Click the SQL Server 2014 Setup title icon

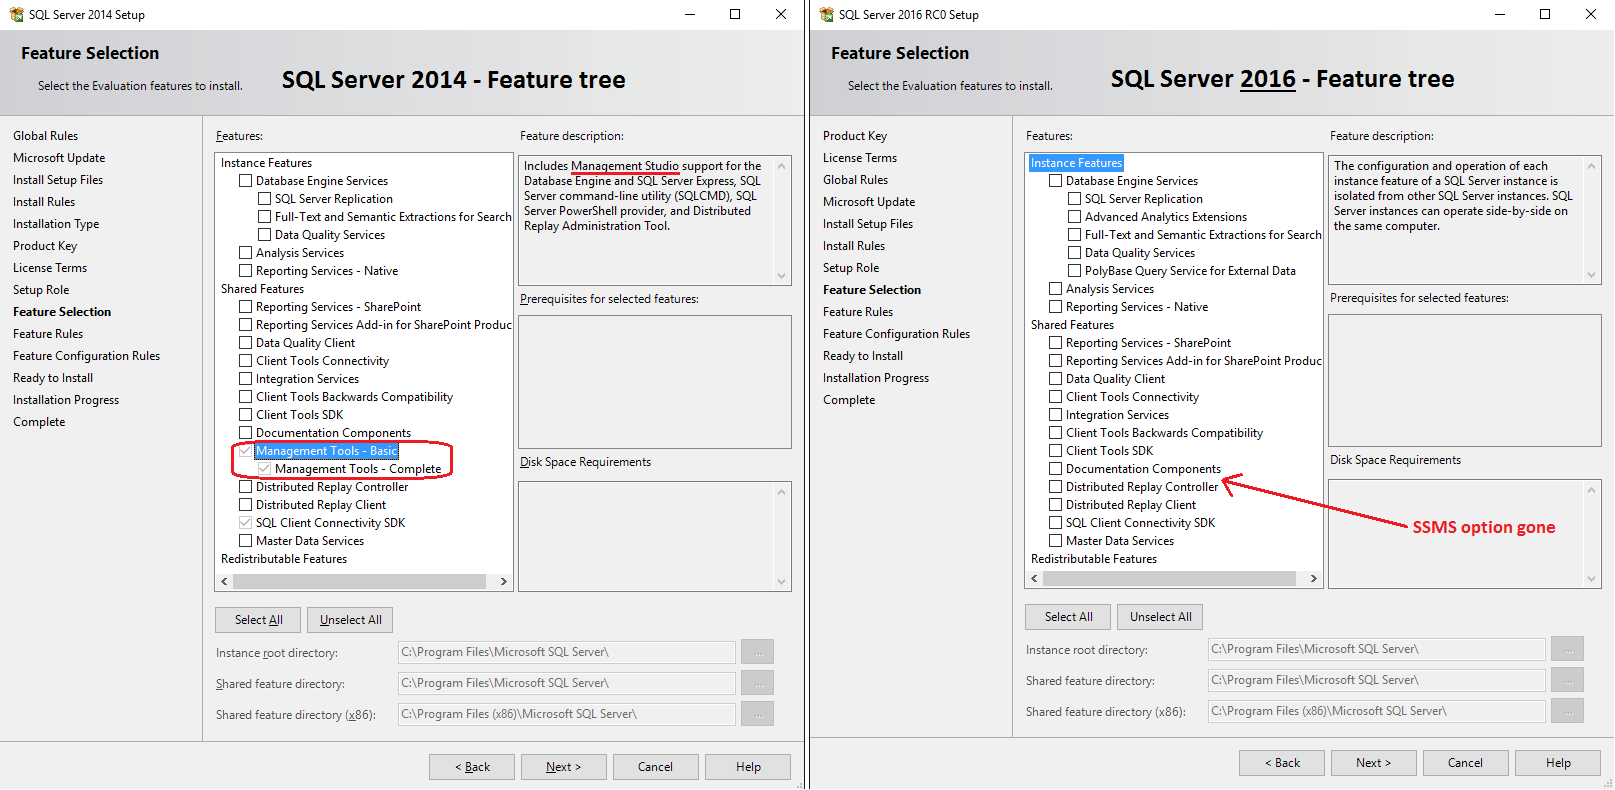[x=16, y=14]
